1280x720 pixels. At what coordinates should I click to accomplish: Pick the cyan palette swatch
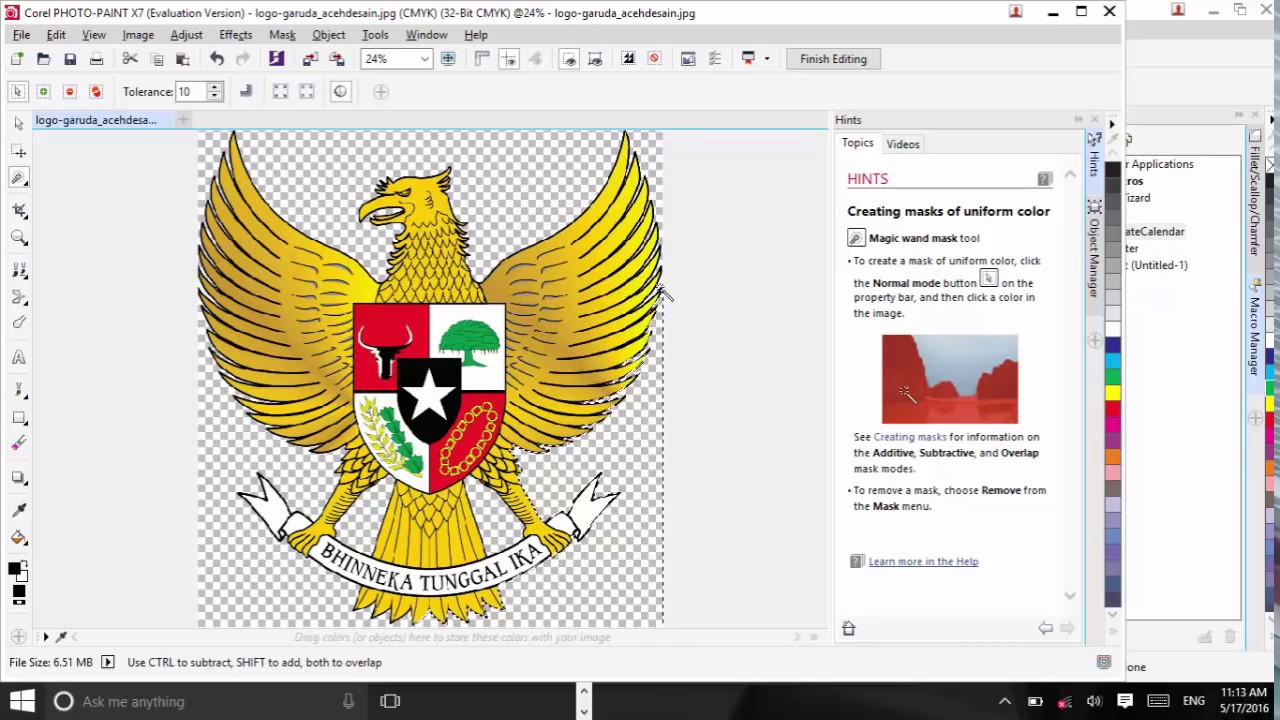[1113, 360]
